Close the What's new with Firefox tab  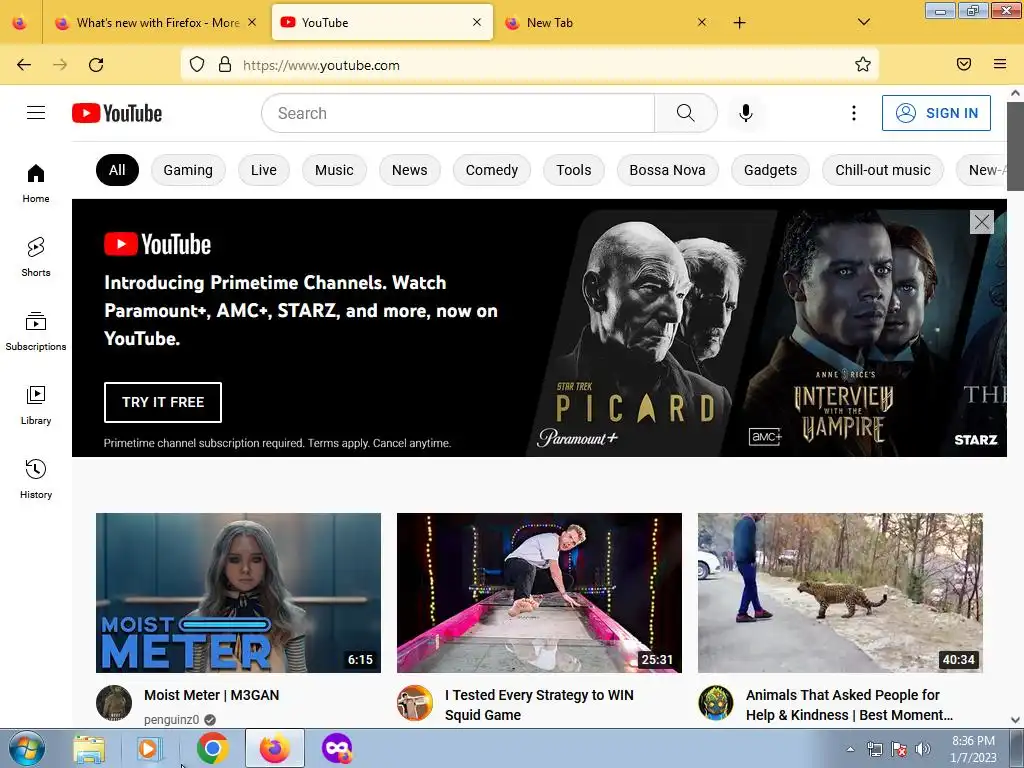click(x=252, y=22)
